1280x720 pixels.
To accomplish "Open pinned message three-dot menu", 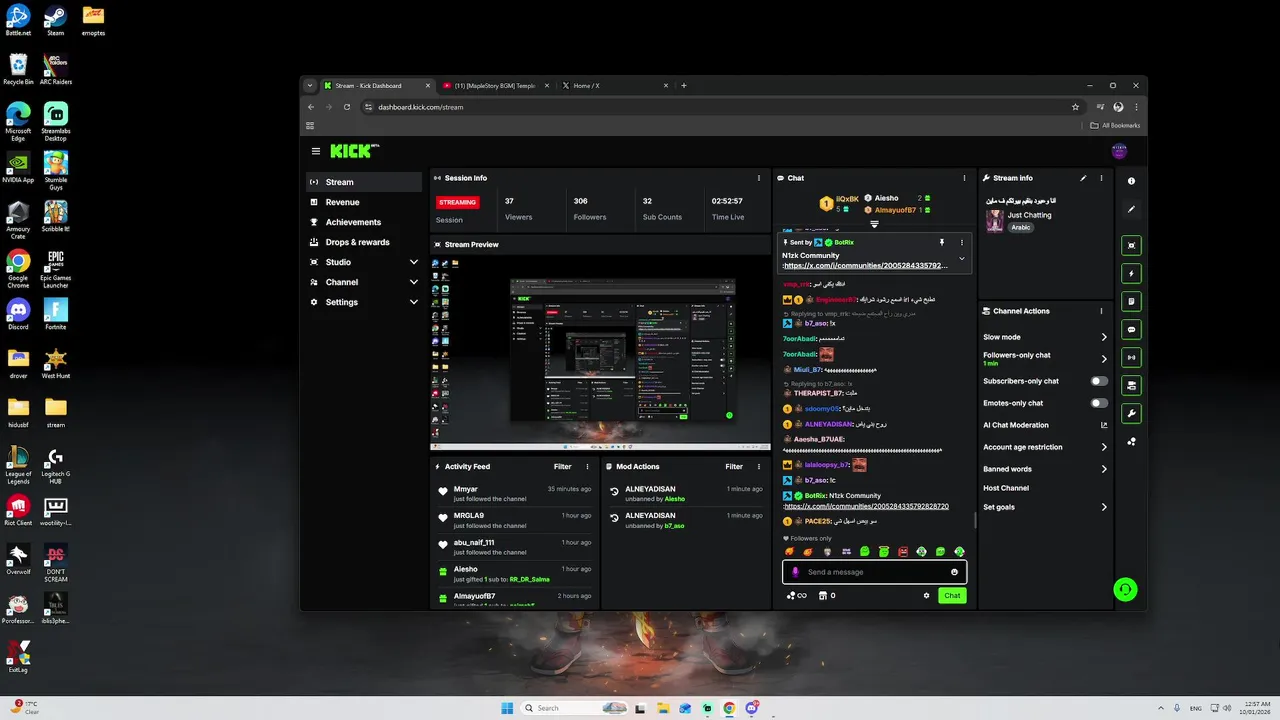I will pyautogui.click(x=962, y=242).
